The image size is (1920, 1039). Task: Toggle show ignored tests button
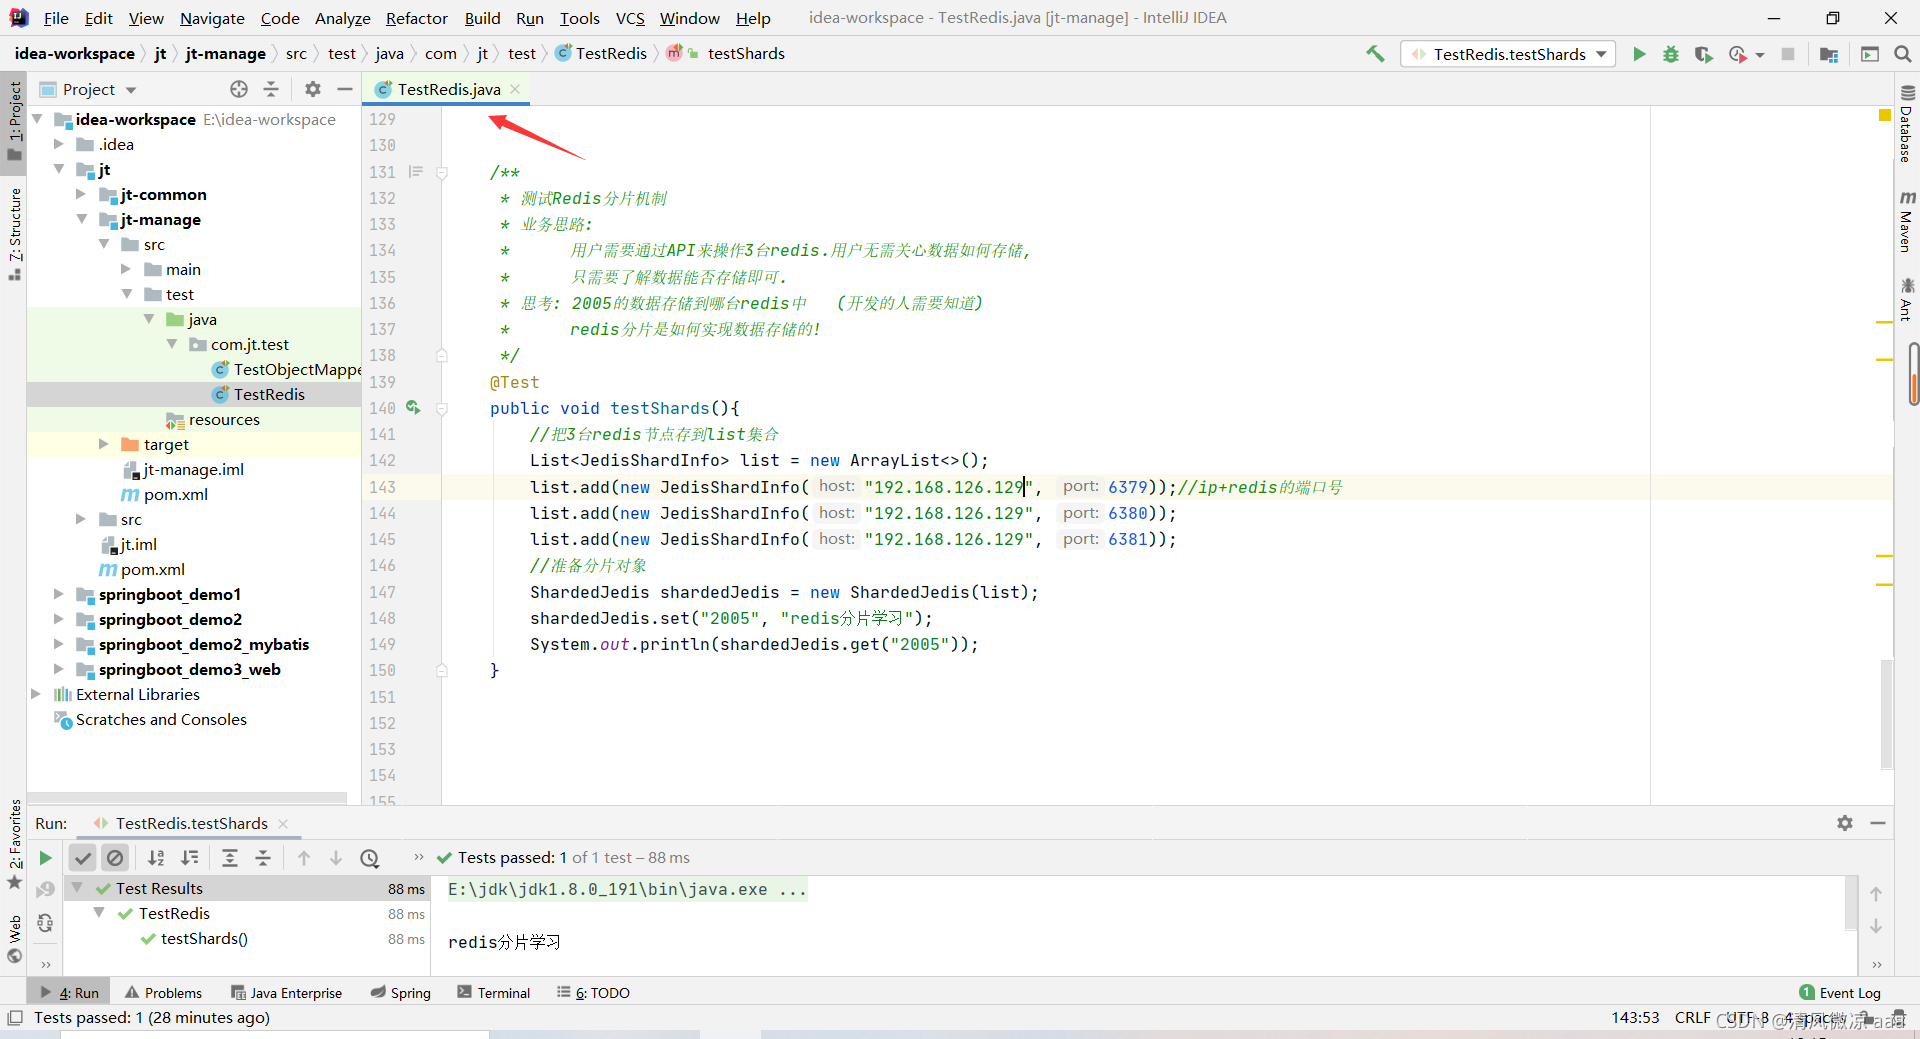(x=115, y=858)
